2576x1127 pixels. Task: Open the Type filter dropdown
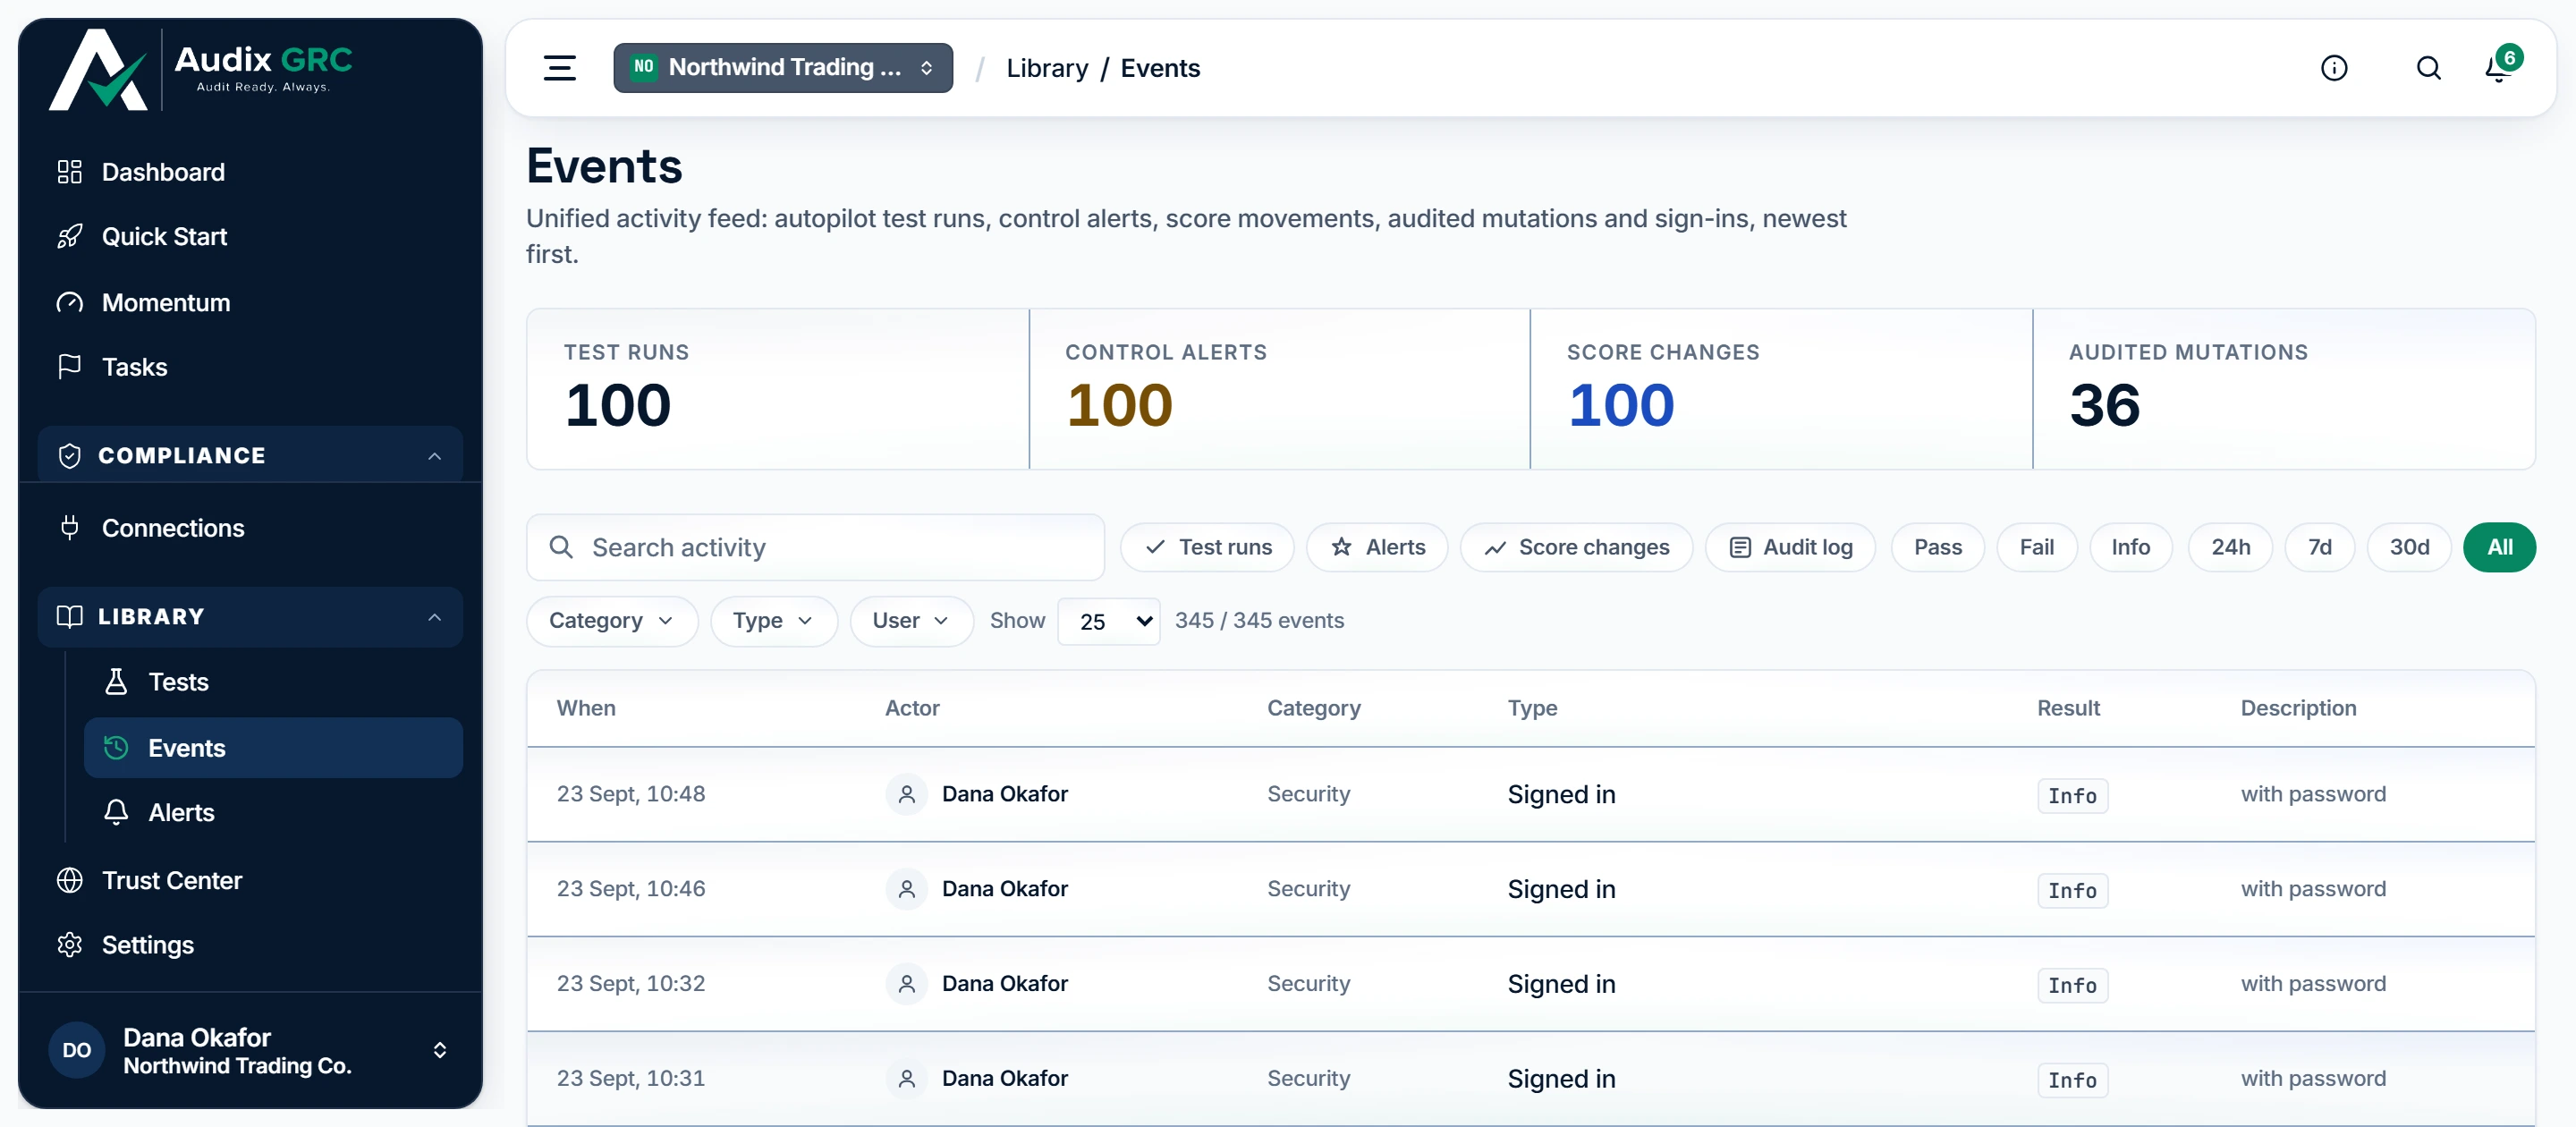773,621
